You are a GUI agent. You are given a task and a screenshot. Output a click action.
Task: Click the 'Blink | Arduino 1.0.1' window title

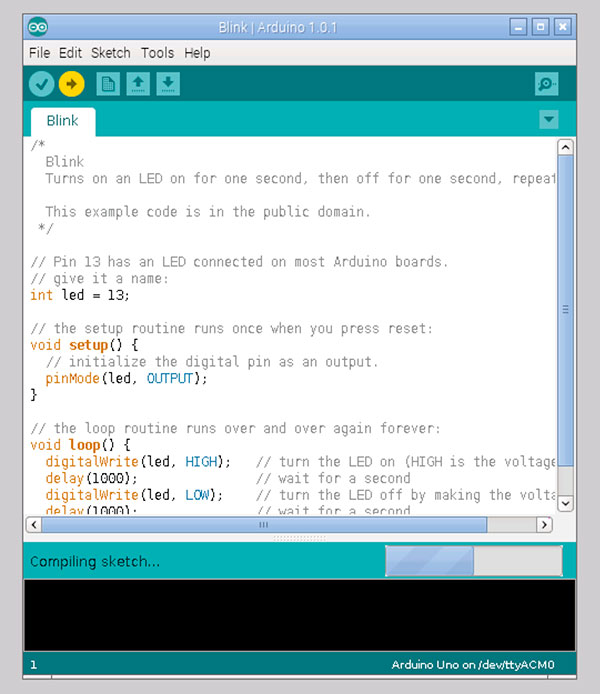tap(278, 27)
